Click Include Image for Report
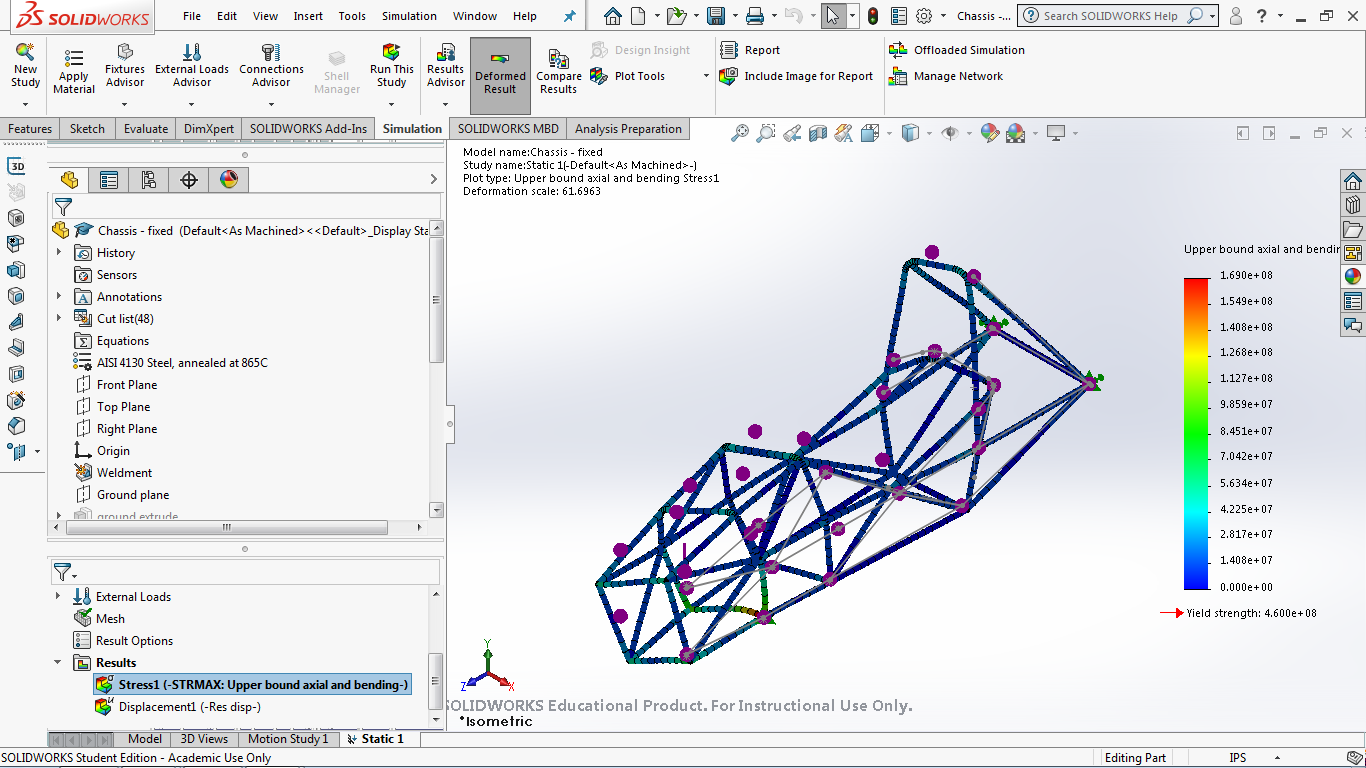Screen dimensions: 1366x768 coord(797,76)
